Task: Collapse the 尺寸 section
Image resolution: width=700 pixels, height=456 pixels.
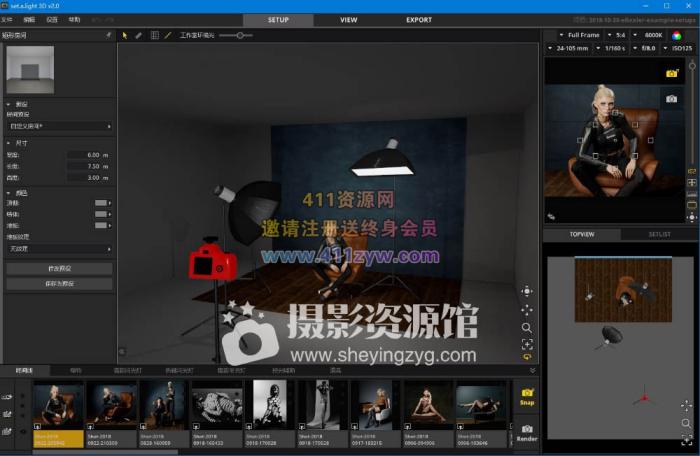Action: pos(9,143)
